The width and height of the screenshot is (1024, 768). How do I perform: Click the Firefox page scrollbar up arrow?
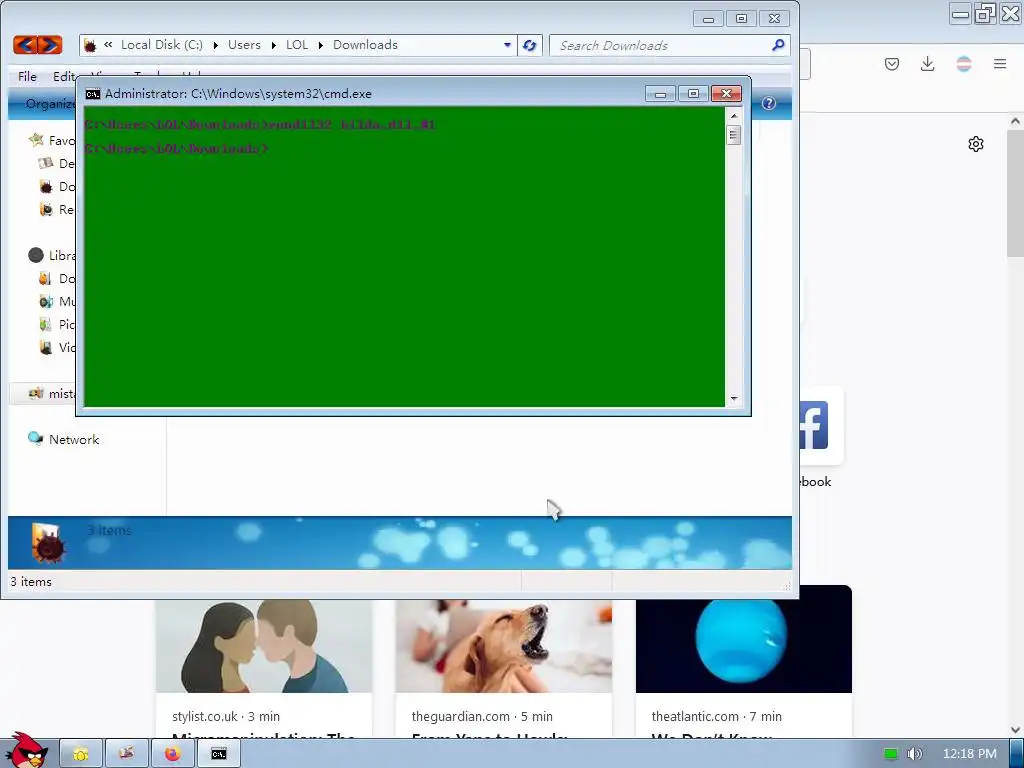tap(1015, 121)
